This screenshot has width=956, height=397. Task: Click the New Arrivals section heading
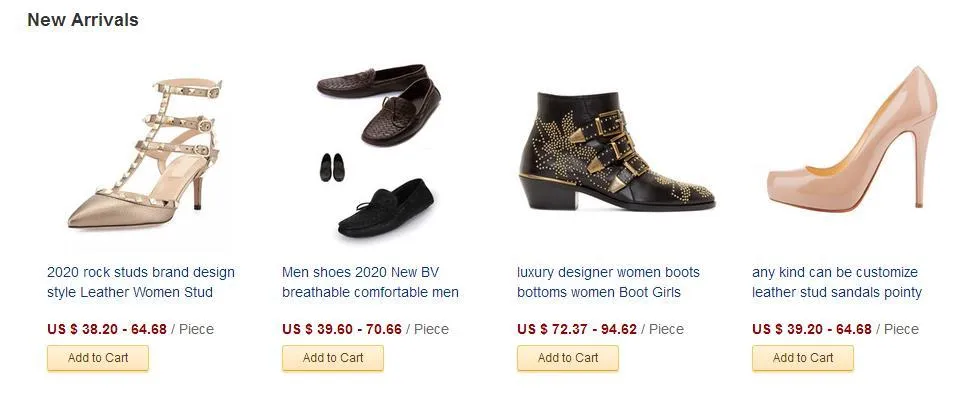point(83,20)
